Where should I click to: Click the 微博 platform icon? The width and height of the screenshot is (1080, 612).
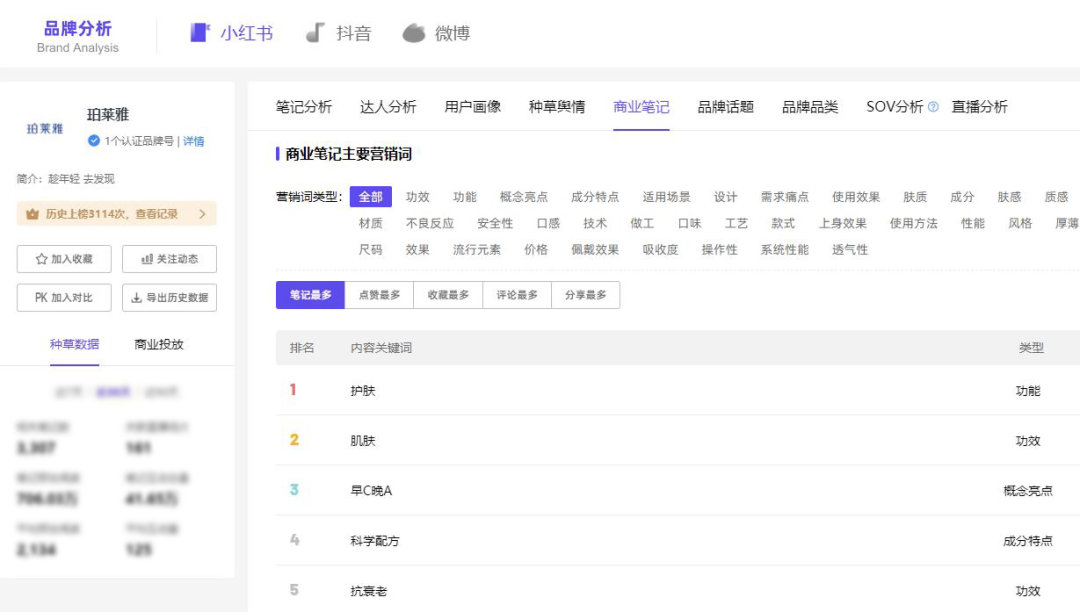point(414,33)
